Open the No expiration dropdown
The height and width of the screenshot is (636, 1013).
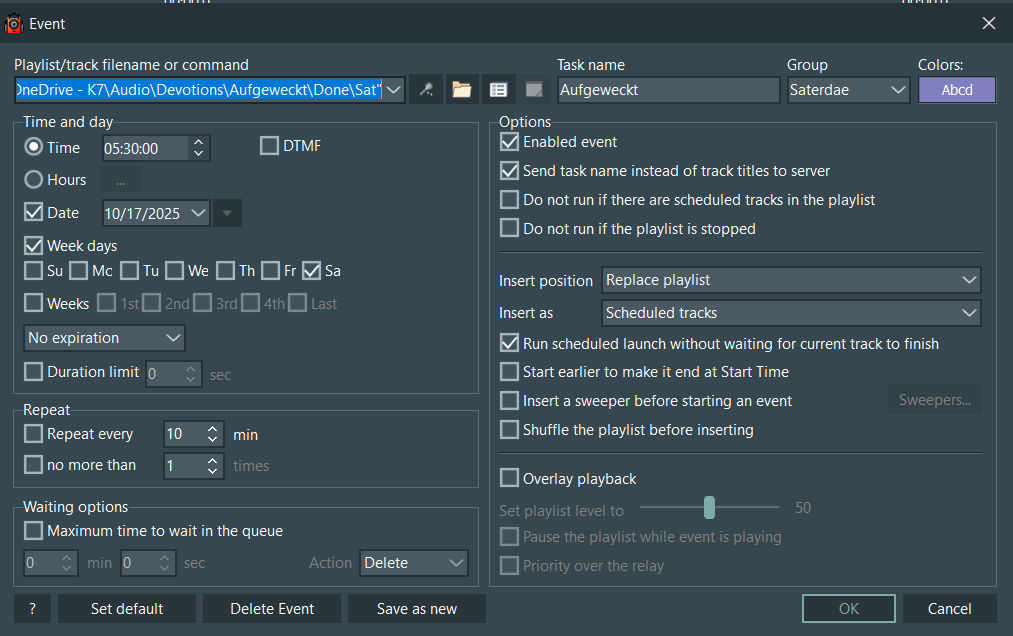[x=104, y=338]
